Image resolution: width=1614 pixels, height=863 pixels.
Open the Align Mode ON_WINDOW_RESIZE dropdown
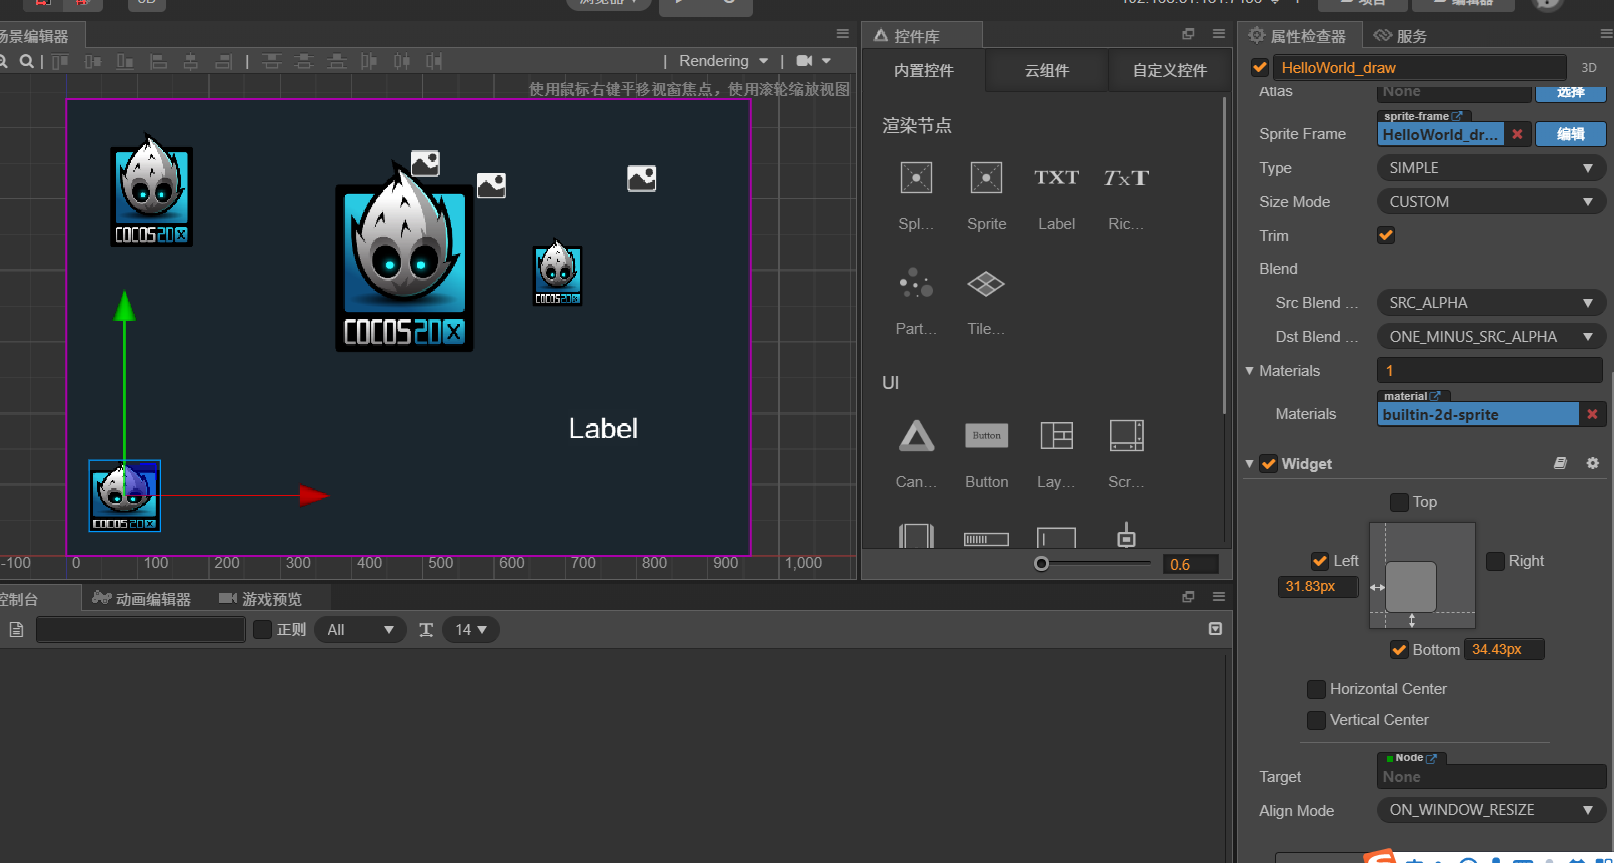click(x=1491, y=810)
